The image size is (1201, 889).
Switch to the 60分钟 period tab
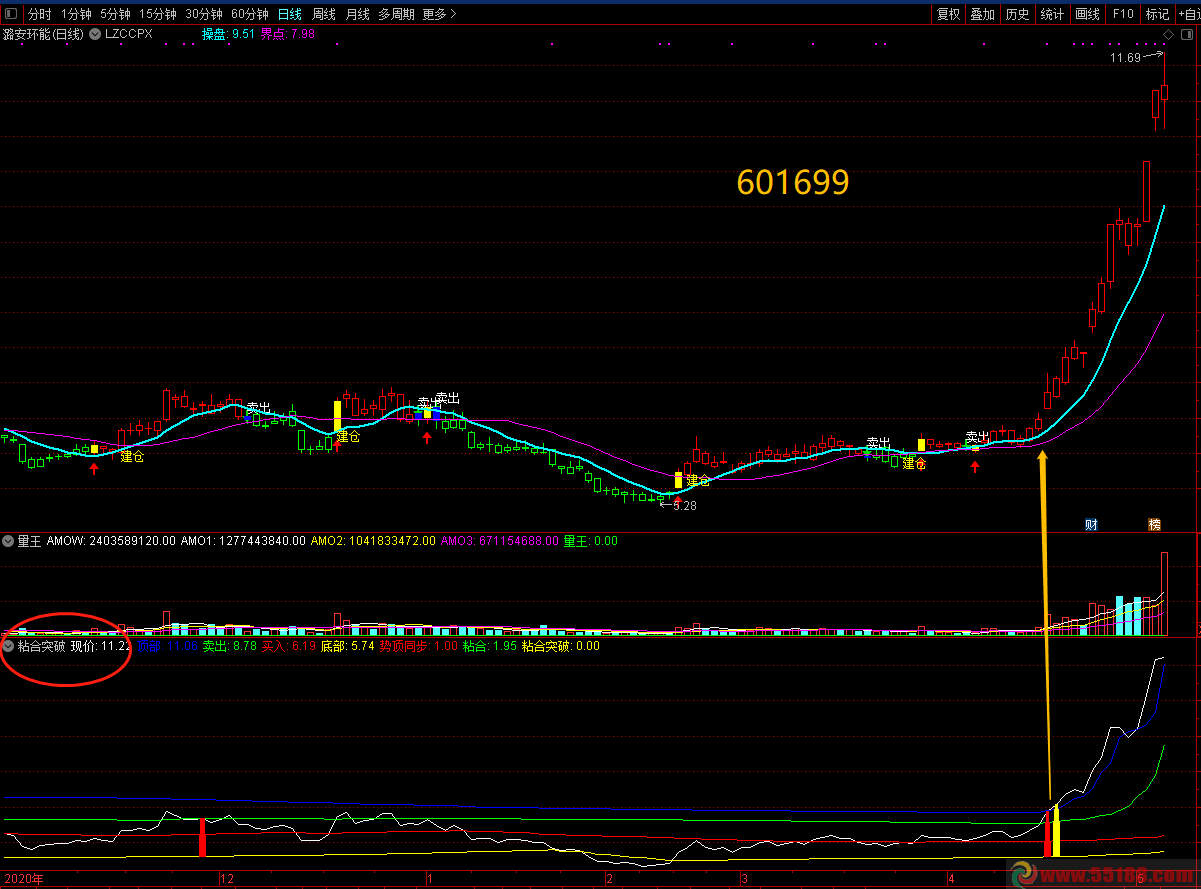pos(249,14)
